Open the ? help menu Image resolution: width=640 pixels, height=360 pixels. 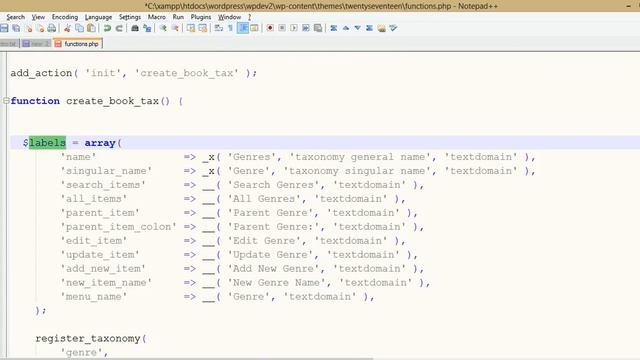249,17
